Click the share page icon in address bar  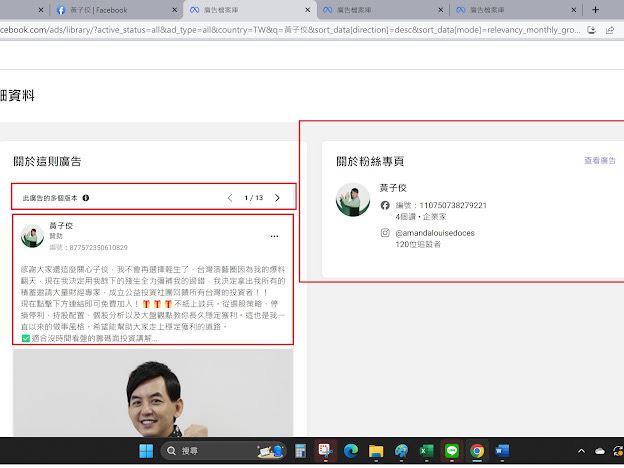pos(610,30)
